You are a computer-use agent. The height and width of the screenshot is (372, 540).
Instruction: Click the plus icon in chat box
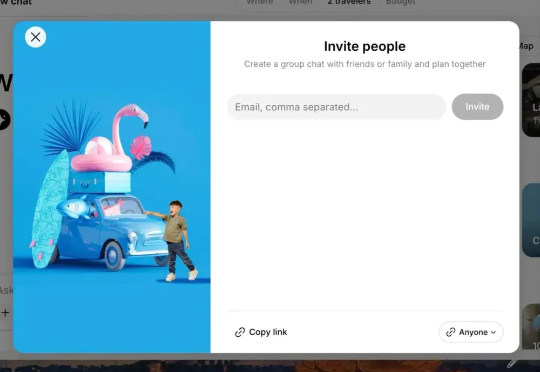click(5, 313)
